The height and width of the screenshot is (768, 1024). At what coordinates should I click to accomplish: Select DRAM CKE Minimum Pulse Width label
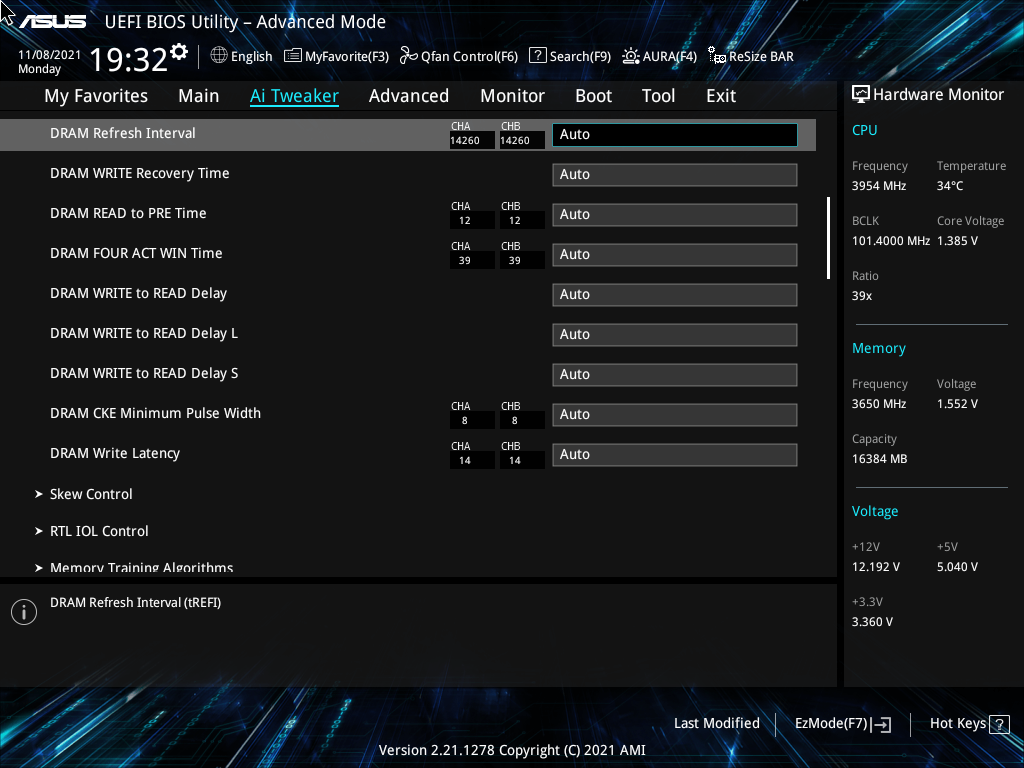155,413
